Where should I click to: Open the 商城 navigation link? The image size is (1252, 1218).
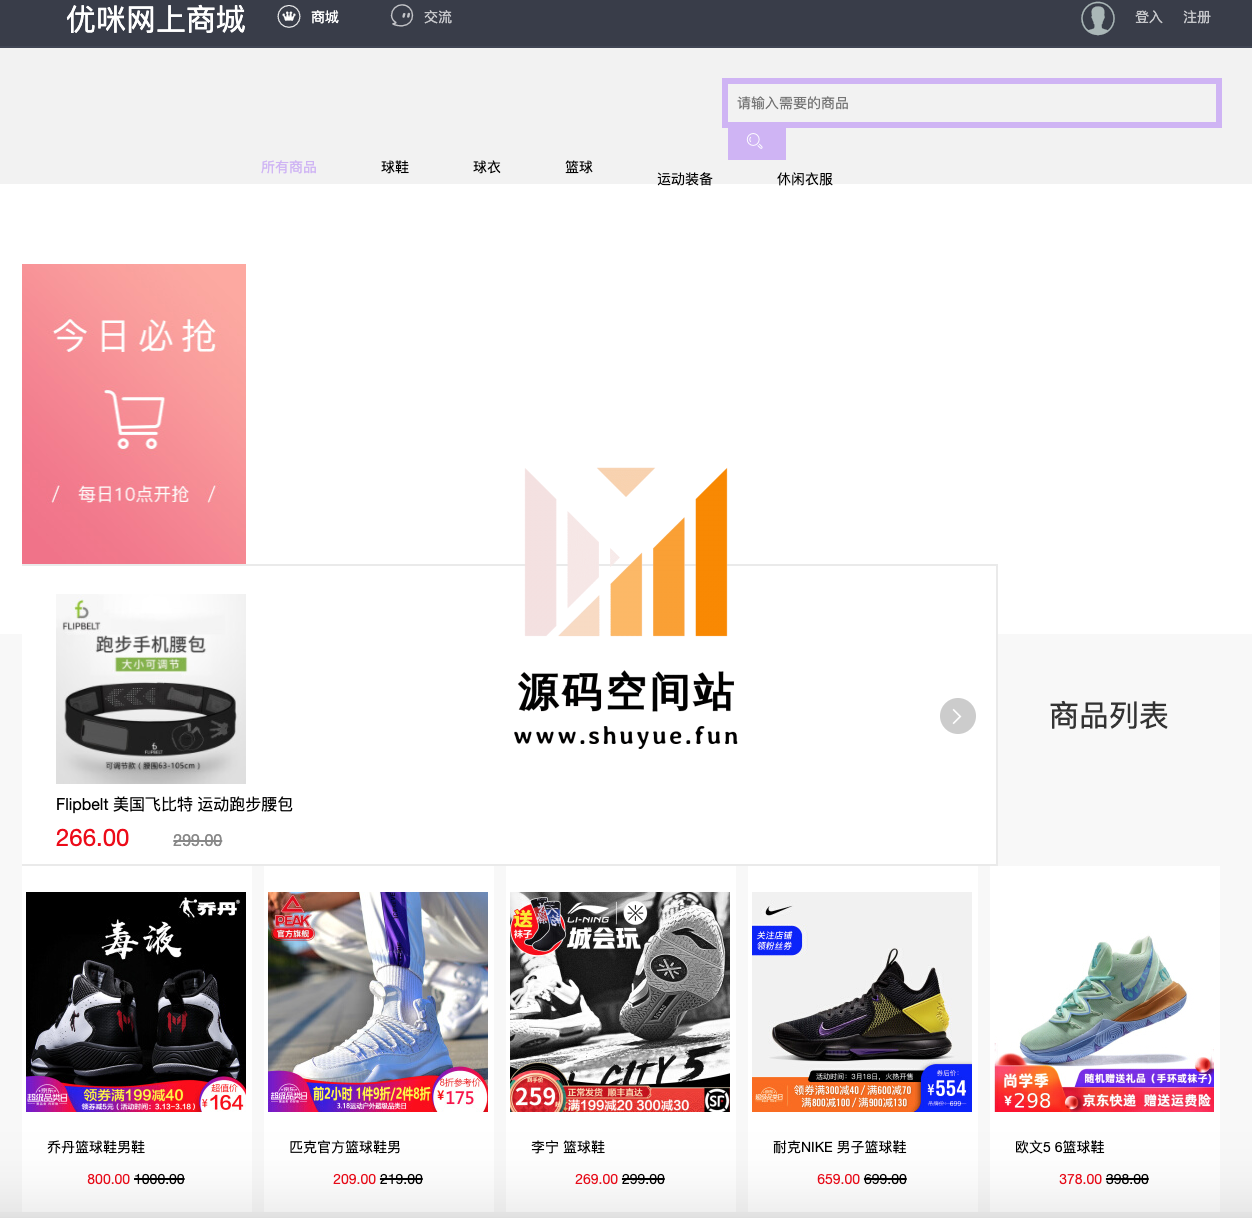pos(325,17)
